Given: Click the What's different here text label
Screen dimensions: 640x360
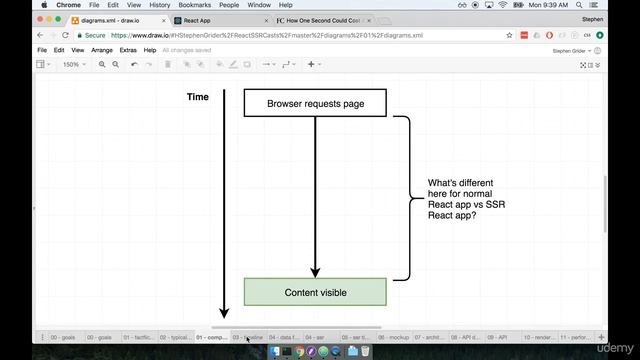Looking at the screenshot, I should pos(466,199).
